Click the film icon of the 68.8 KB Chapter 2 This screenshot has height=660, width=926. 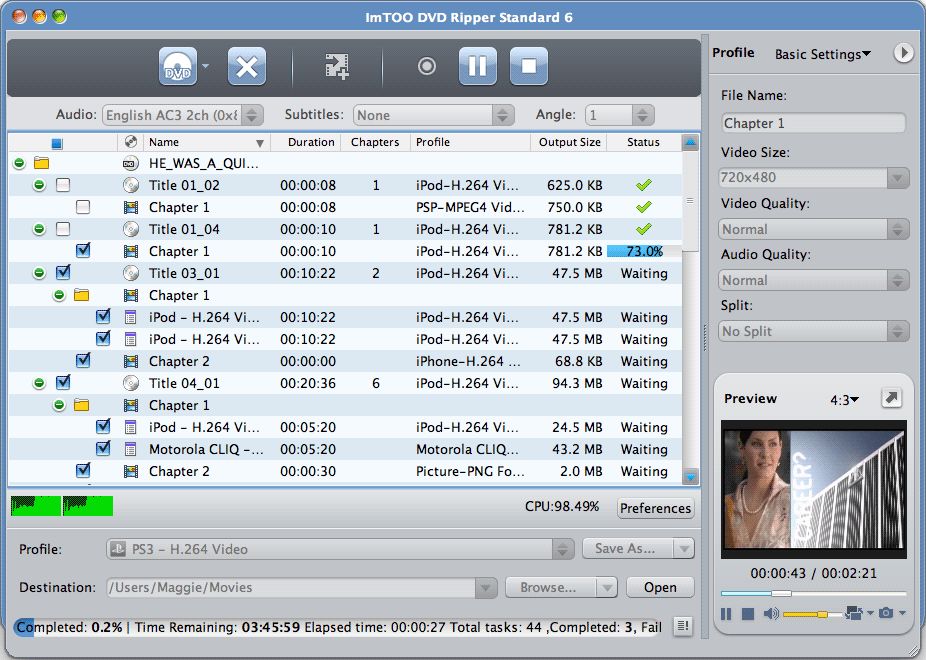point(131,361)
